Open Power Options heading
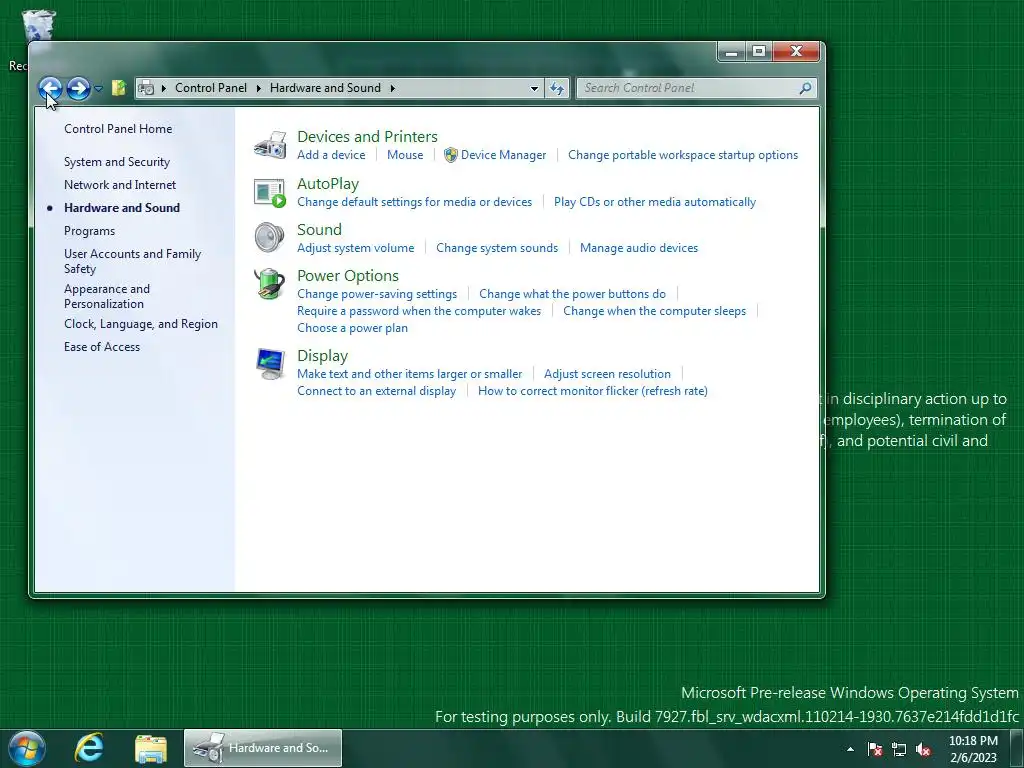This screenshot has height=768, width=1024. pos(348,276)
